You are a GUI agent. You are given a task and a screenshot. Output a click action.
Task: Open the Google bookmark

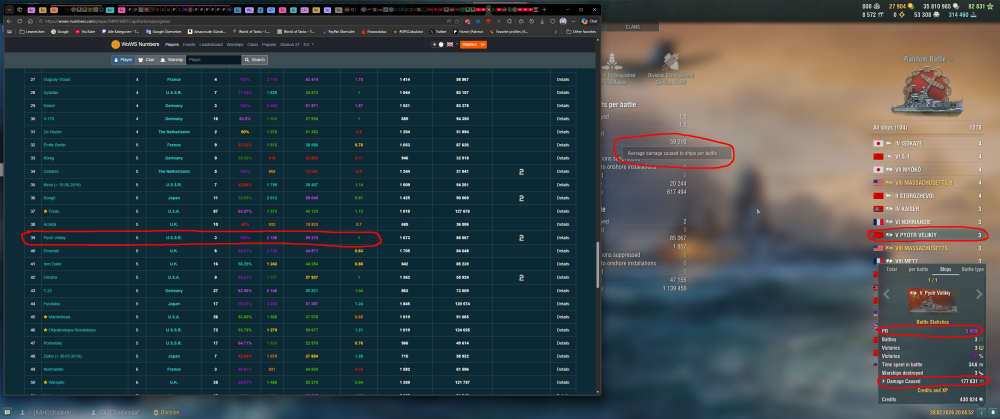tap(61, 31)
